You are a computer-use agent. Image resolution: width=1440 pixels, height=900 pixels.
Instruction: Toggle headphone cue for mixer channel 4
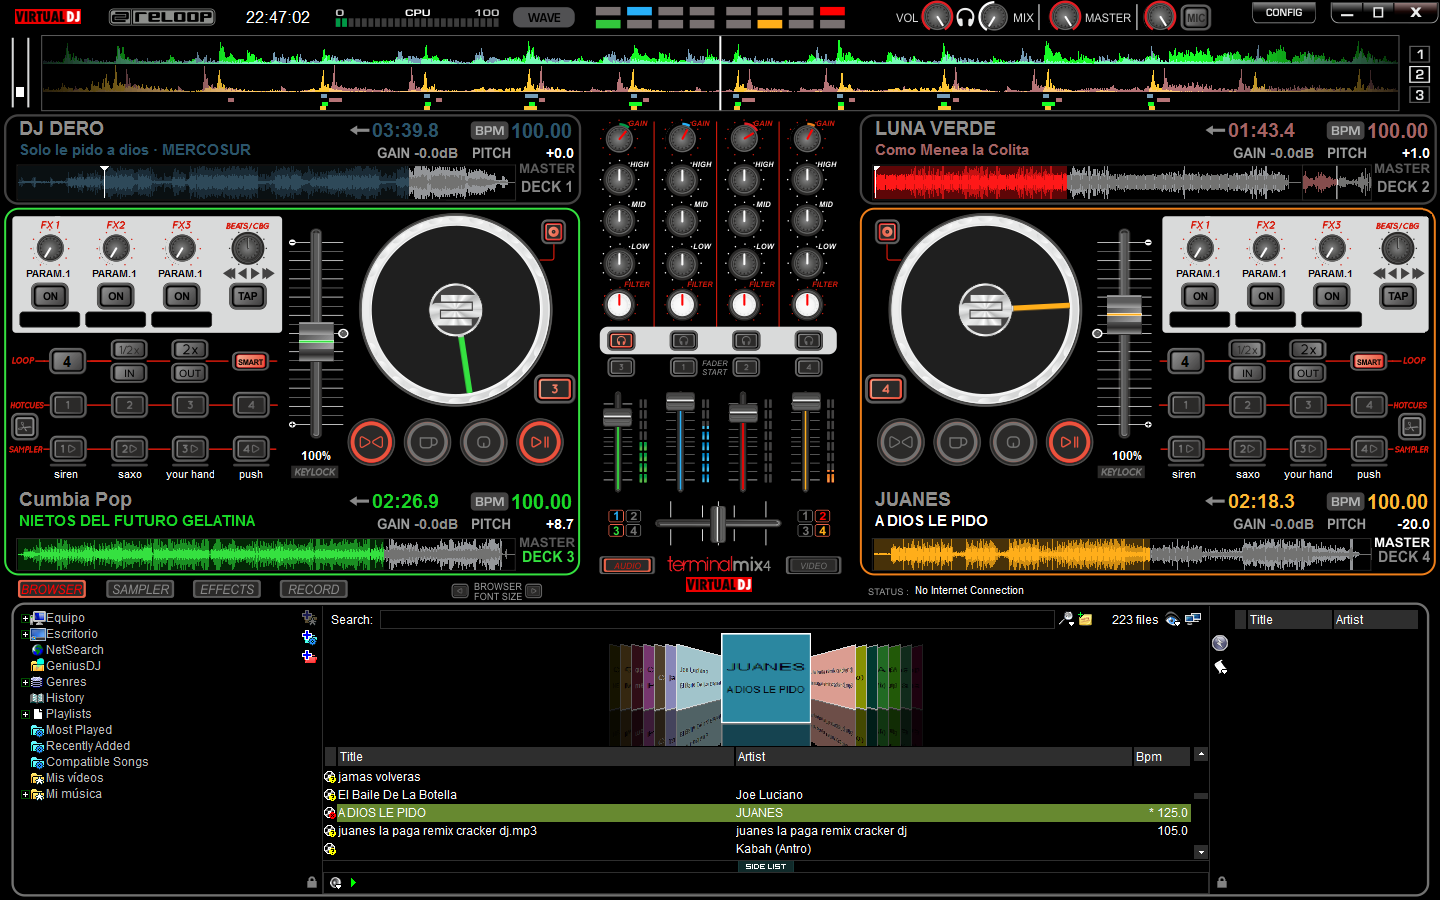click(808, 341)
